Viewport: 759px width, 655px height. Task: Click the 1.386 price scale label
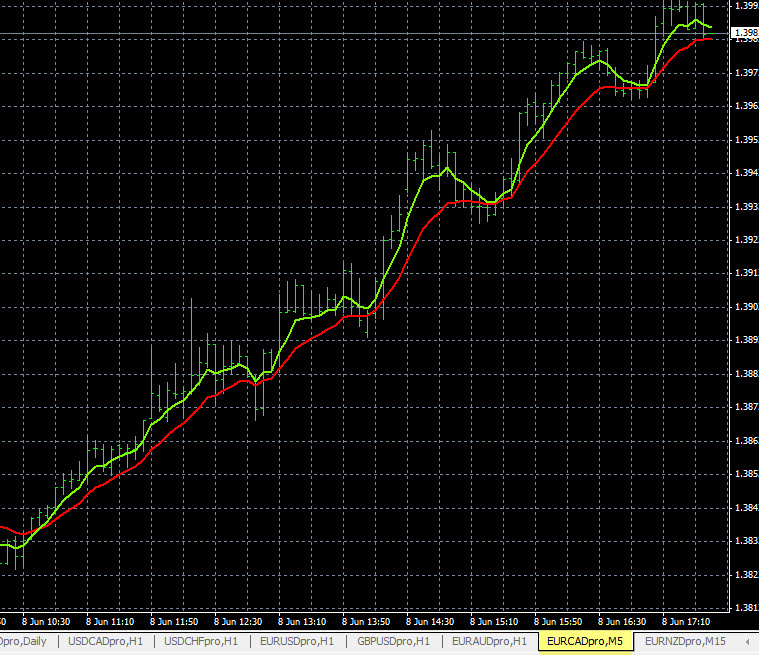coord(745,441)
